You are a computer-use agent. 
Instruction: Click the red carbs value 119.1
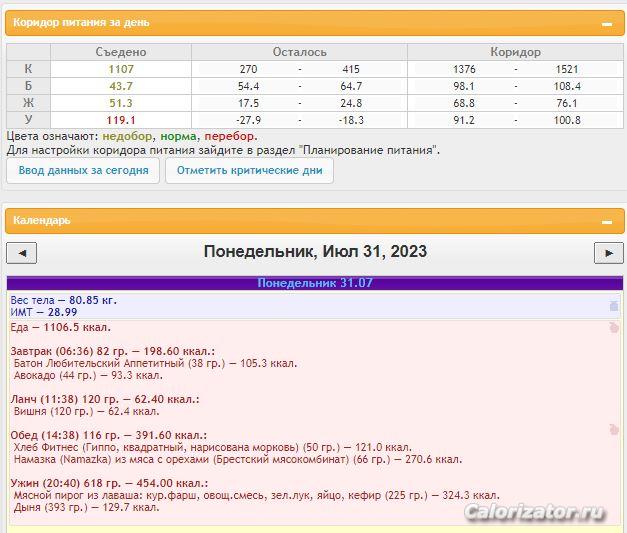pos(121,120)
